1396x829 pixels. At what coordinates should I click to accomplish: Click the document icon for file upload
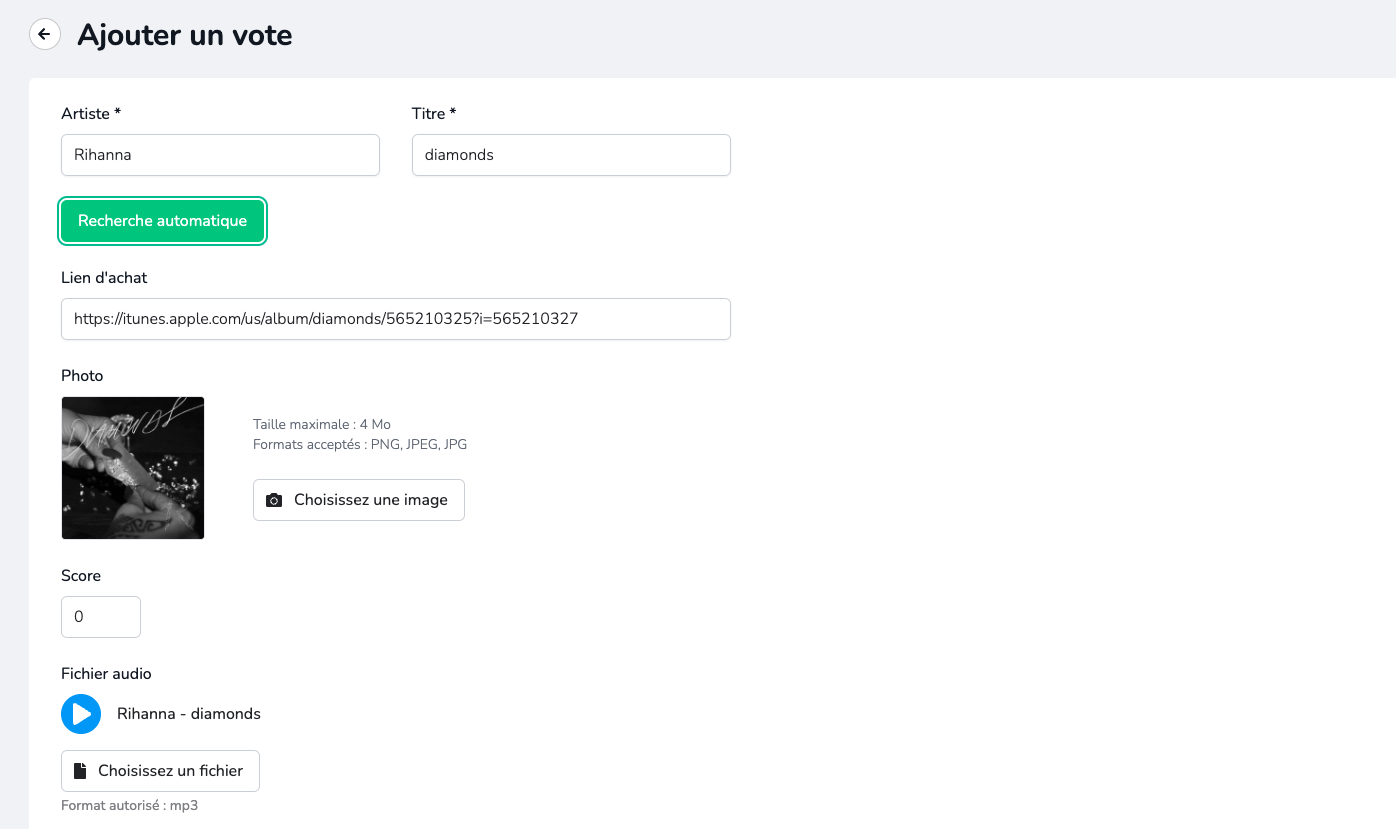tap(80, 771)
